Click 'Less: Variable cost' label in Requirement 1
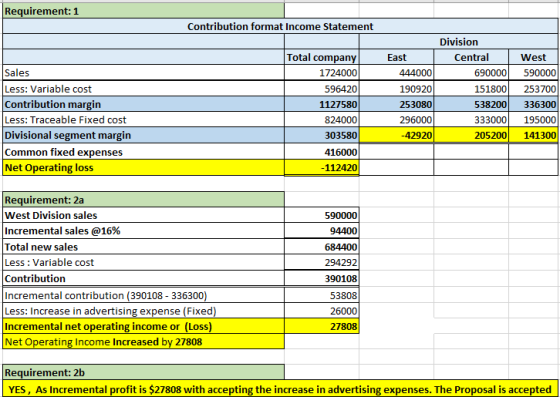Image resolution: width=560 pixels, height=397 pixels. [144, 89]
